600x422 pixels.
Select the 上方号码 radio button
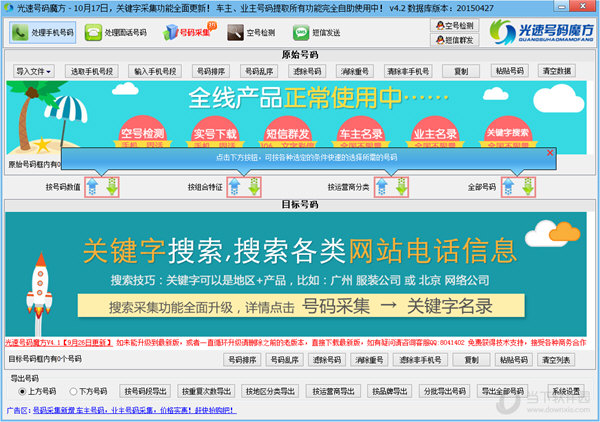click(37, 391)
